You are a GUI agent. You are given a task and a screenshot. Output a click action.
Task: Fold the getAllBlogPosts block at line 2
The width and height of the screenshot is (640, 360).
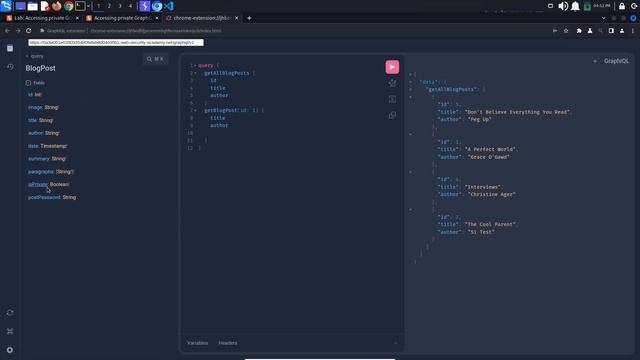[195, 73]
